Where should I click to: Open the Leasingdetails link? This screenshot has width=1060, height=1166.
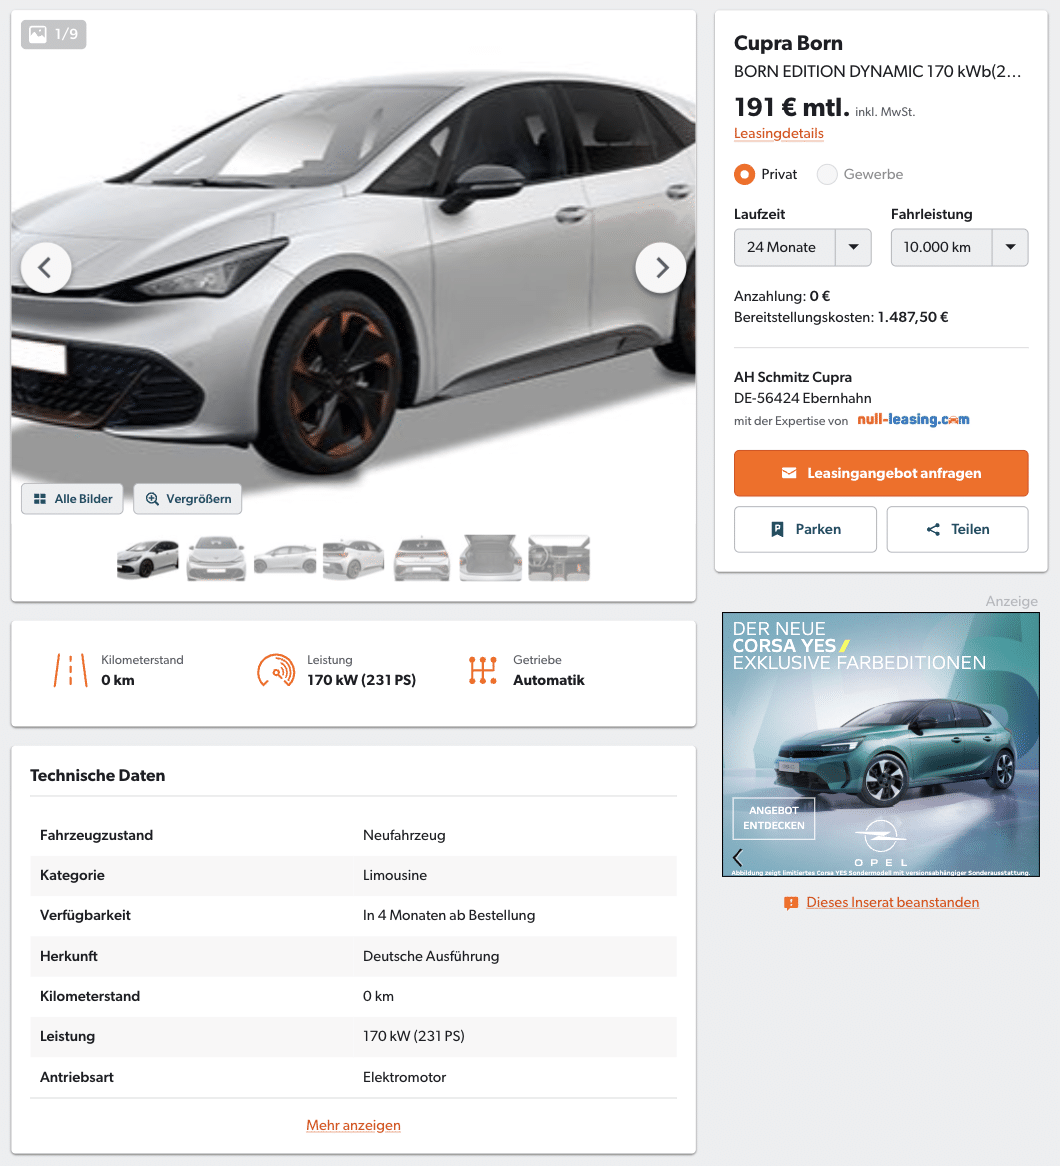pyautogui.click(x=779, y=134)
